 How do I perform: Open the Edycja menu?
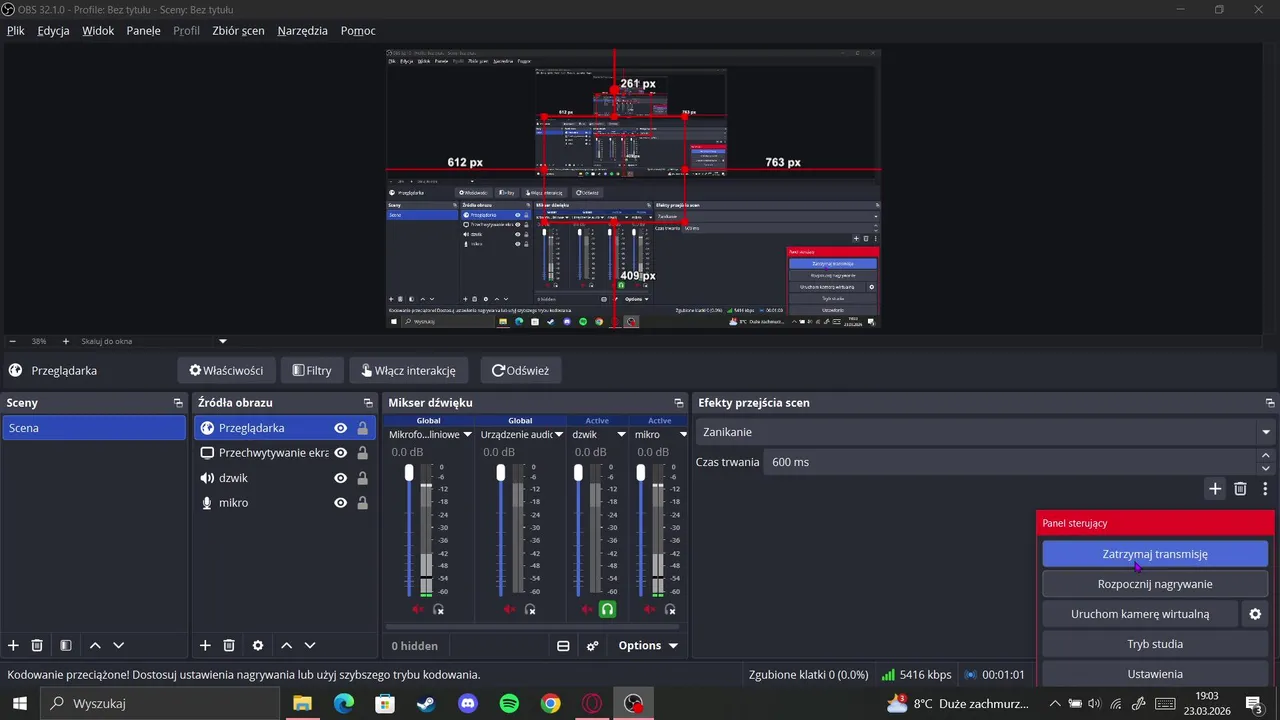pos(53,31)
